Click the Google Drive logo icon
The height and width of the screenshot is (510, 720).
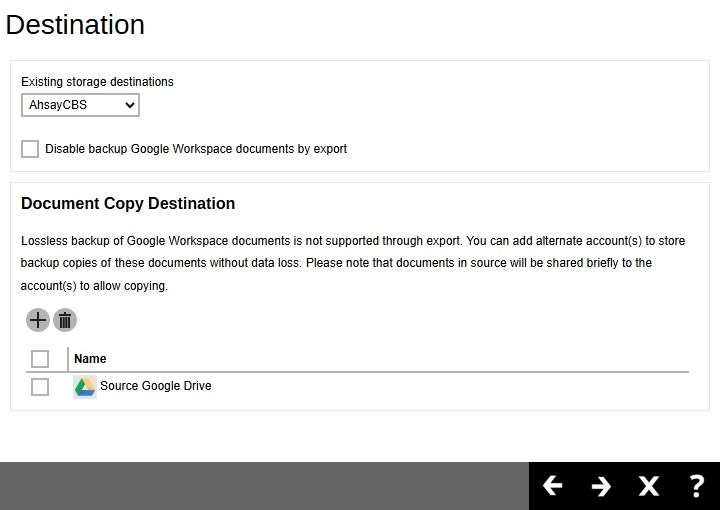coord(85,387)
